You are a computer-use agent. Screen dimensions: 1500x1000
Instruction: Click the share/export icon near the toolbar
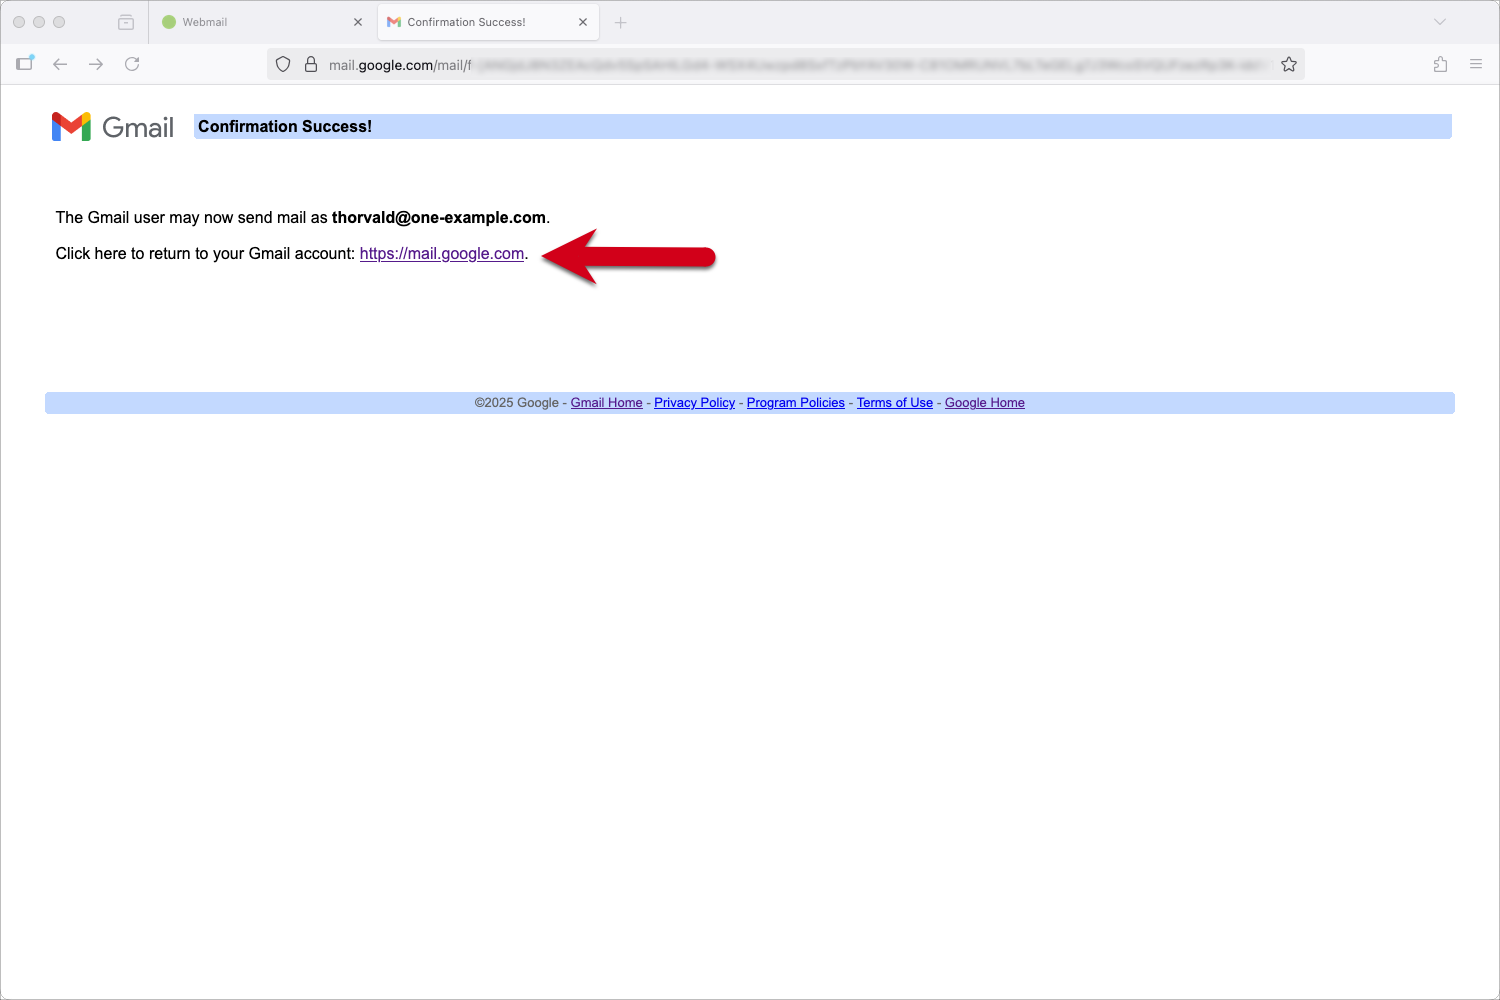coord(1440,63)
